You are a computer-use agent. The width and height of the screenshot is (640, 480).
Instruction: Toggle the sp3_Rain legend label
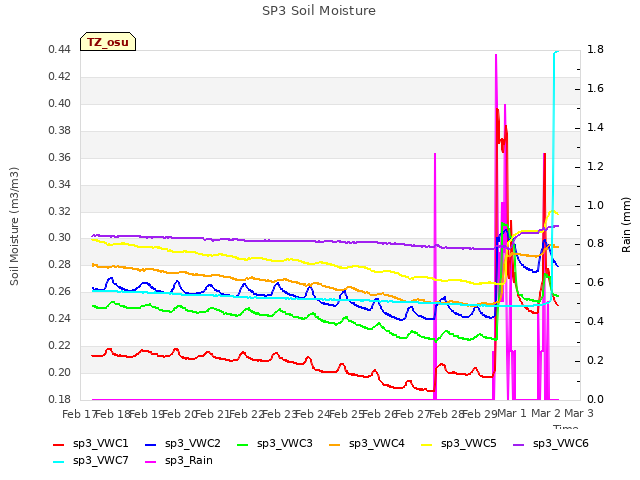(189, 461)
